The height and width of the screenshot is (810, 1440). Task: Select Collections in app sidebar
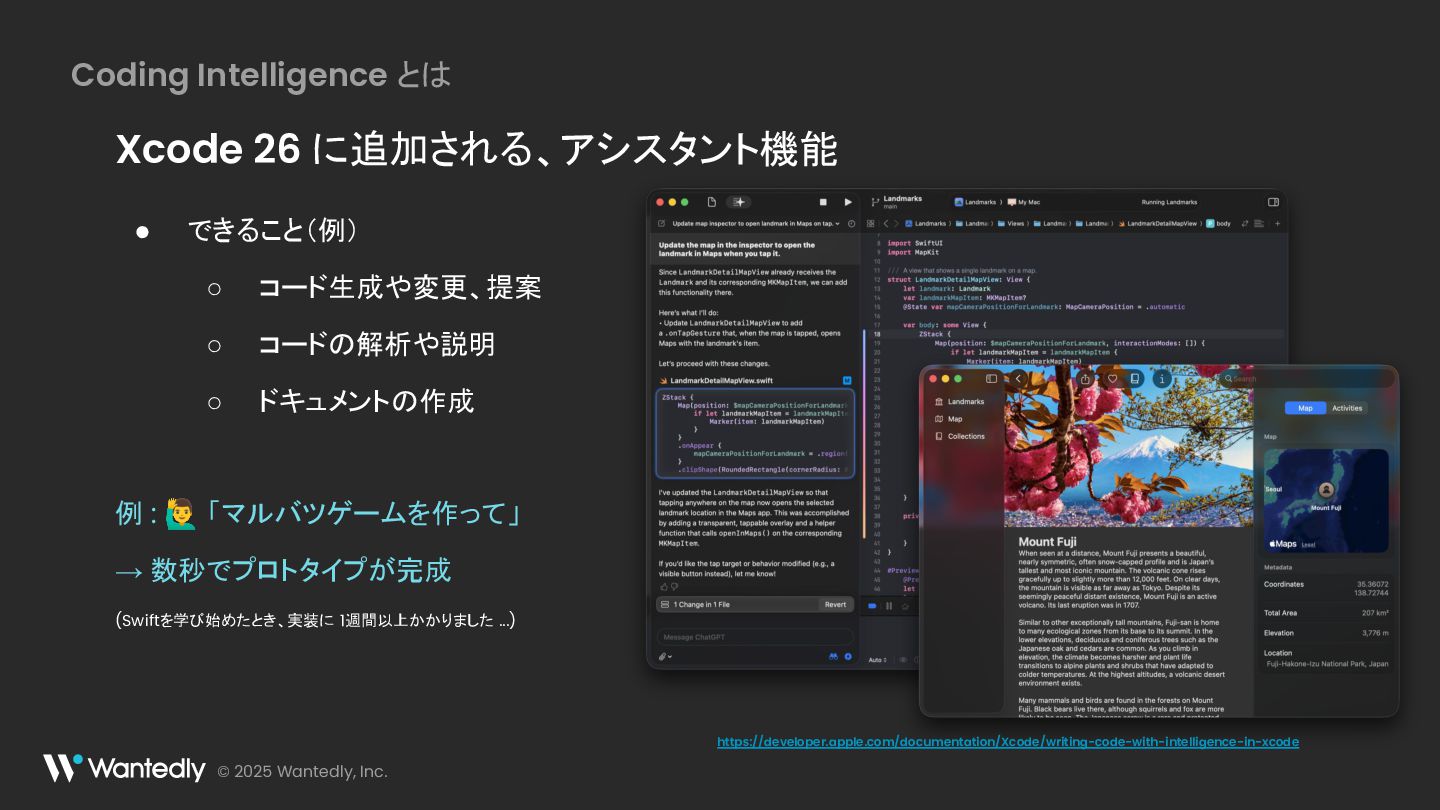pyautogui.click(x=960, y=436)
